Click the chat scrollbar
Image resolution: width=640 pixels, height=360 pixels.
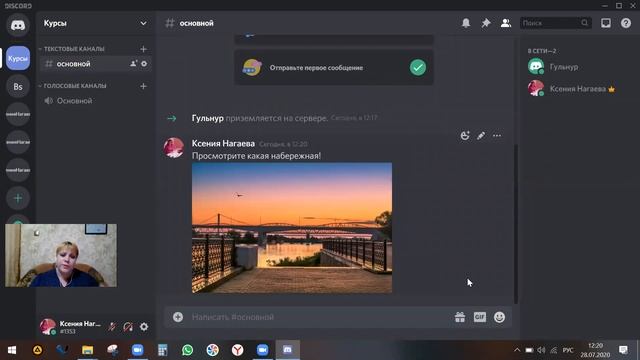(x=516, y=224)
